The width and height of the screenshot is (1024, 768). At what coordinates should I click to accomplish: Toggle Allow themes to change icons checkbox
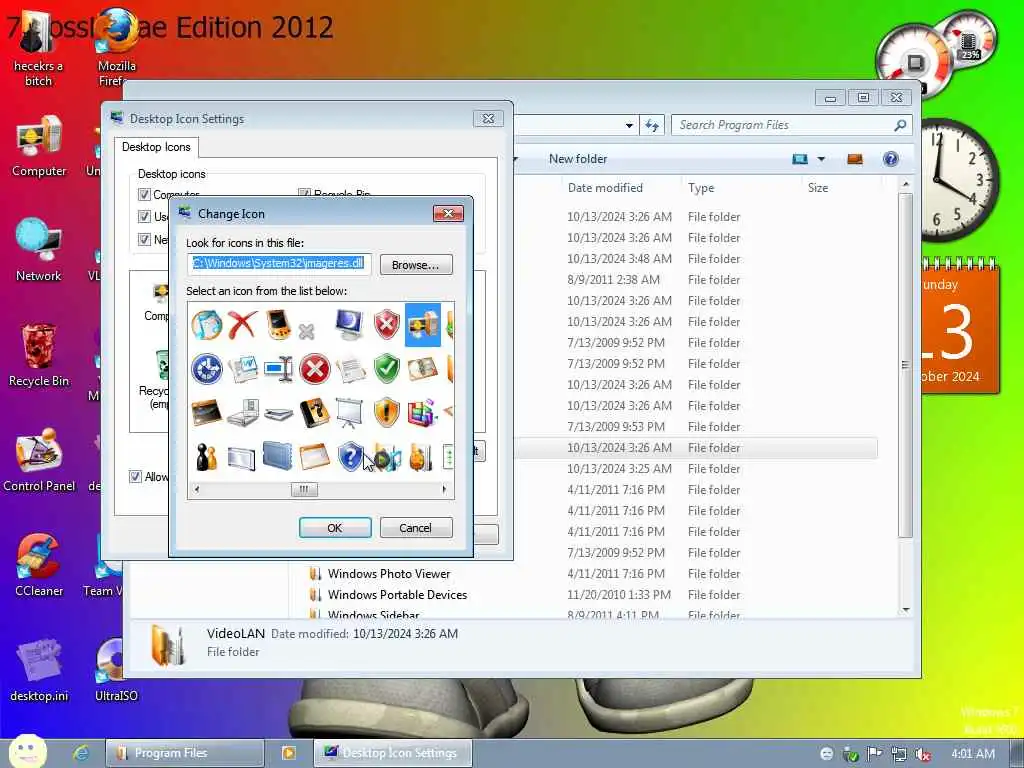coord(135,477)
